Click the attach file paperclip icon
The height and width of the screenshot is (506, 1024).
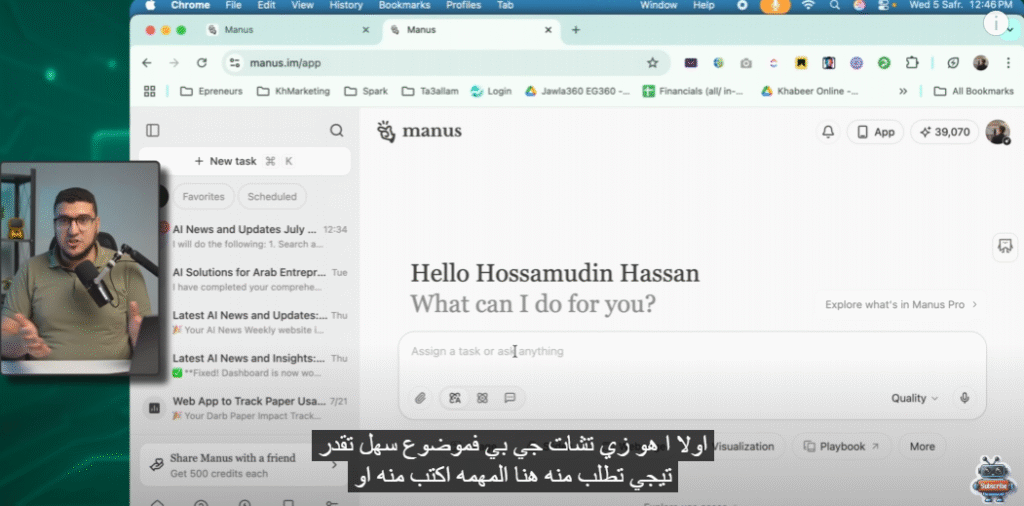421,398
